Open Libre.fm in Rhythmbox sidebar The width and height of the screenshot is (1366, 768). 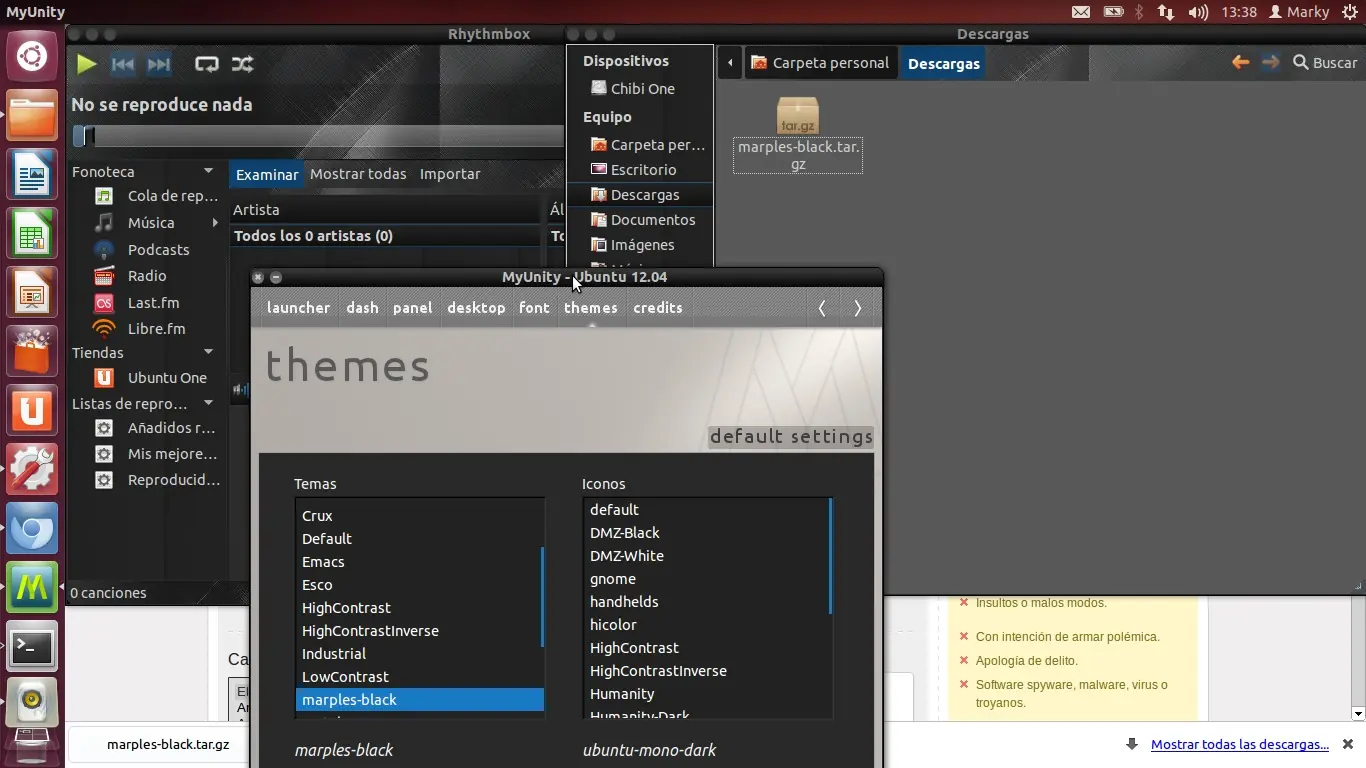pyautogui.click(x=140, y=328)
